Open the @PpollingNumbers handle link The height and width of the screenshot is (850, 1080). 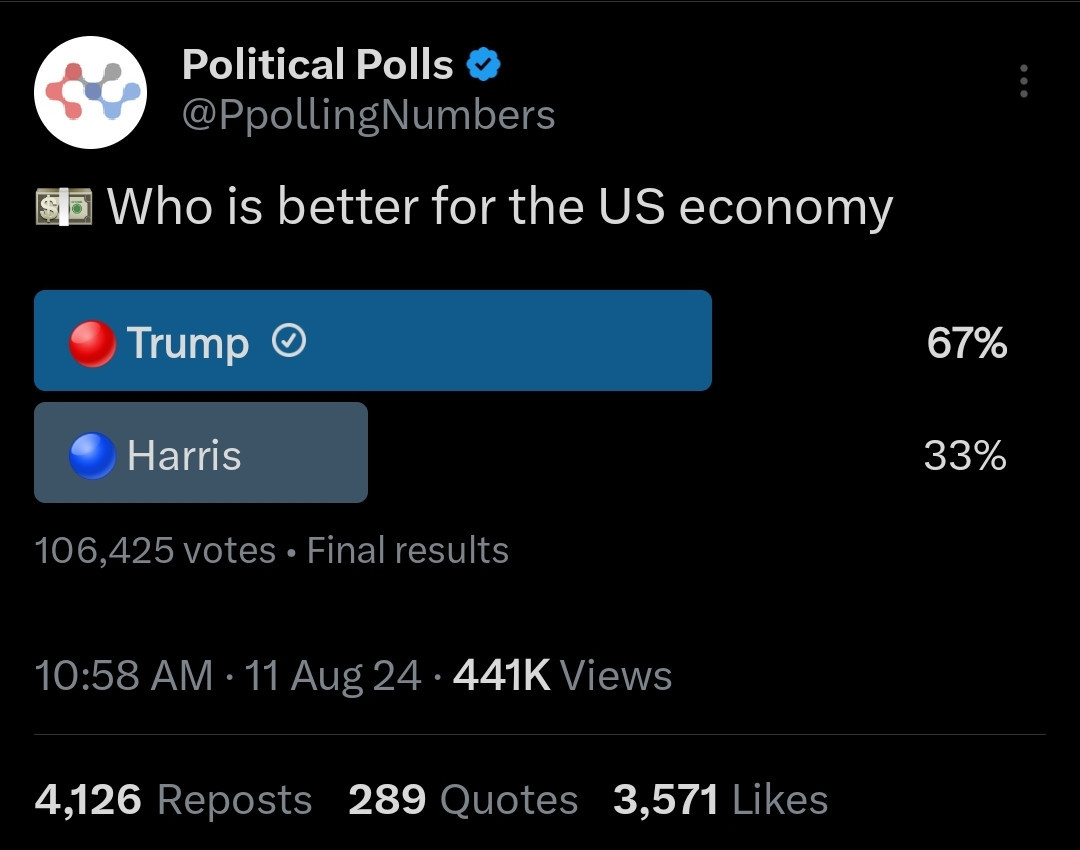368,115
